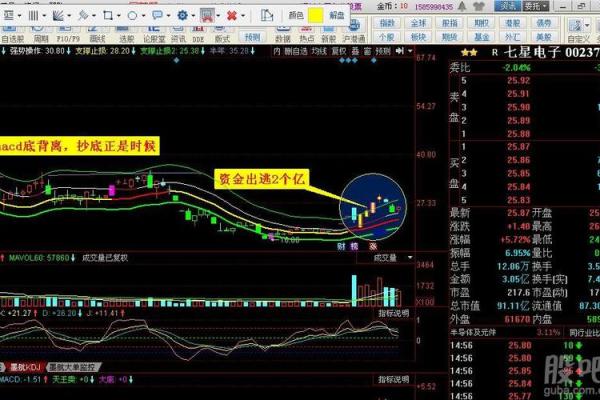Select the angled pencil line tool
Viewport: 600px width, 400px height.
pyautogui.click(x=83, y=15)
